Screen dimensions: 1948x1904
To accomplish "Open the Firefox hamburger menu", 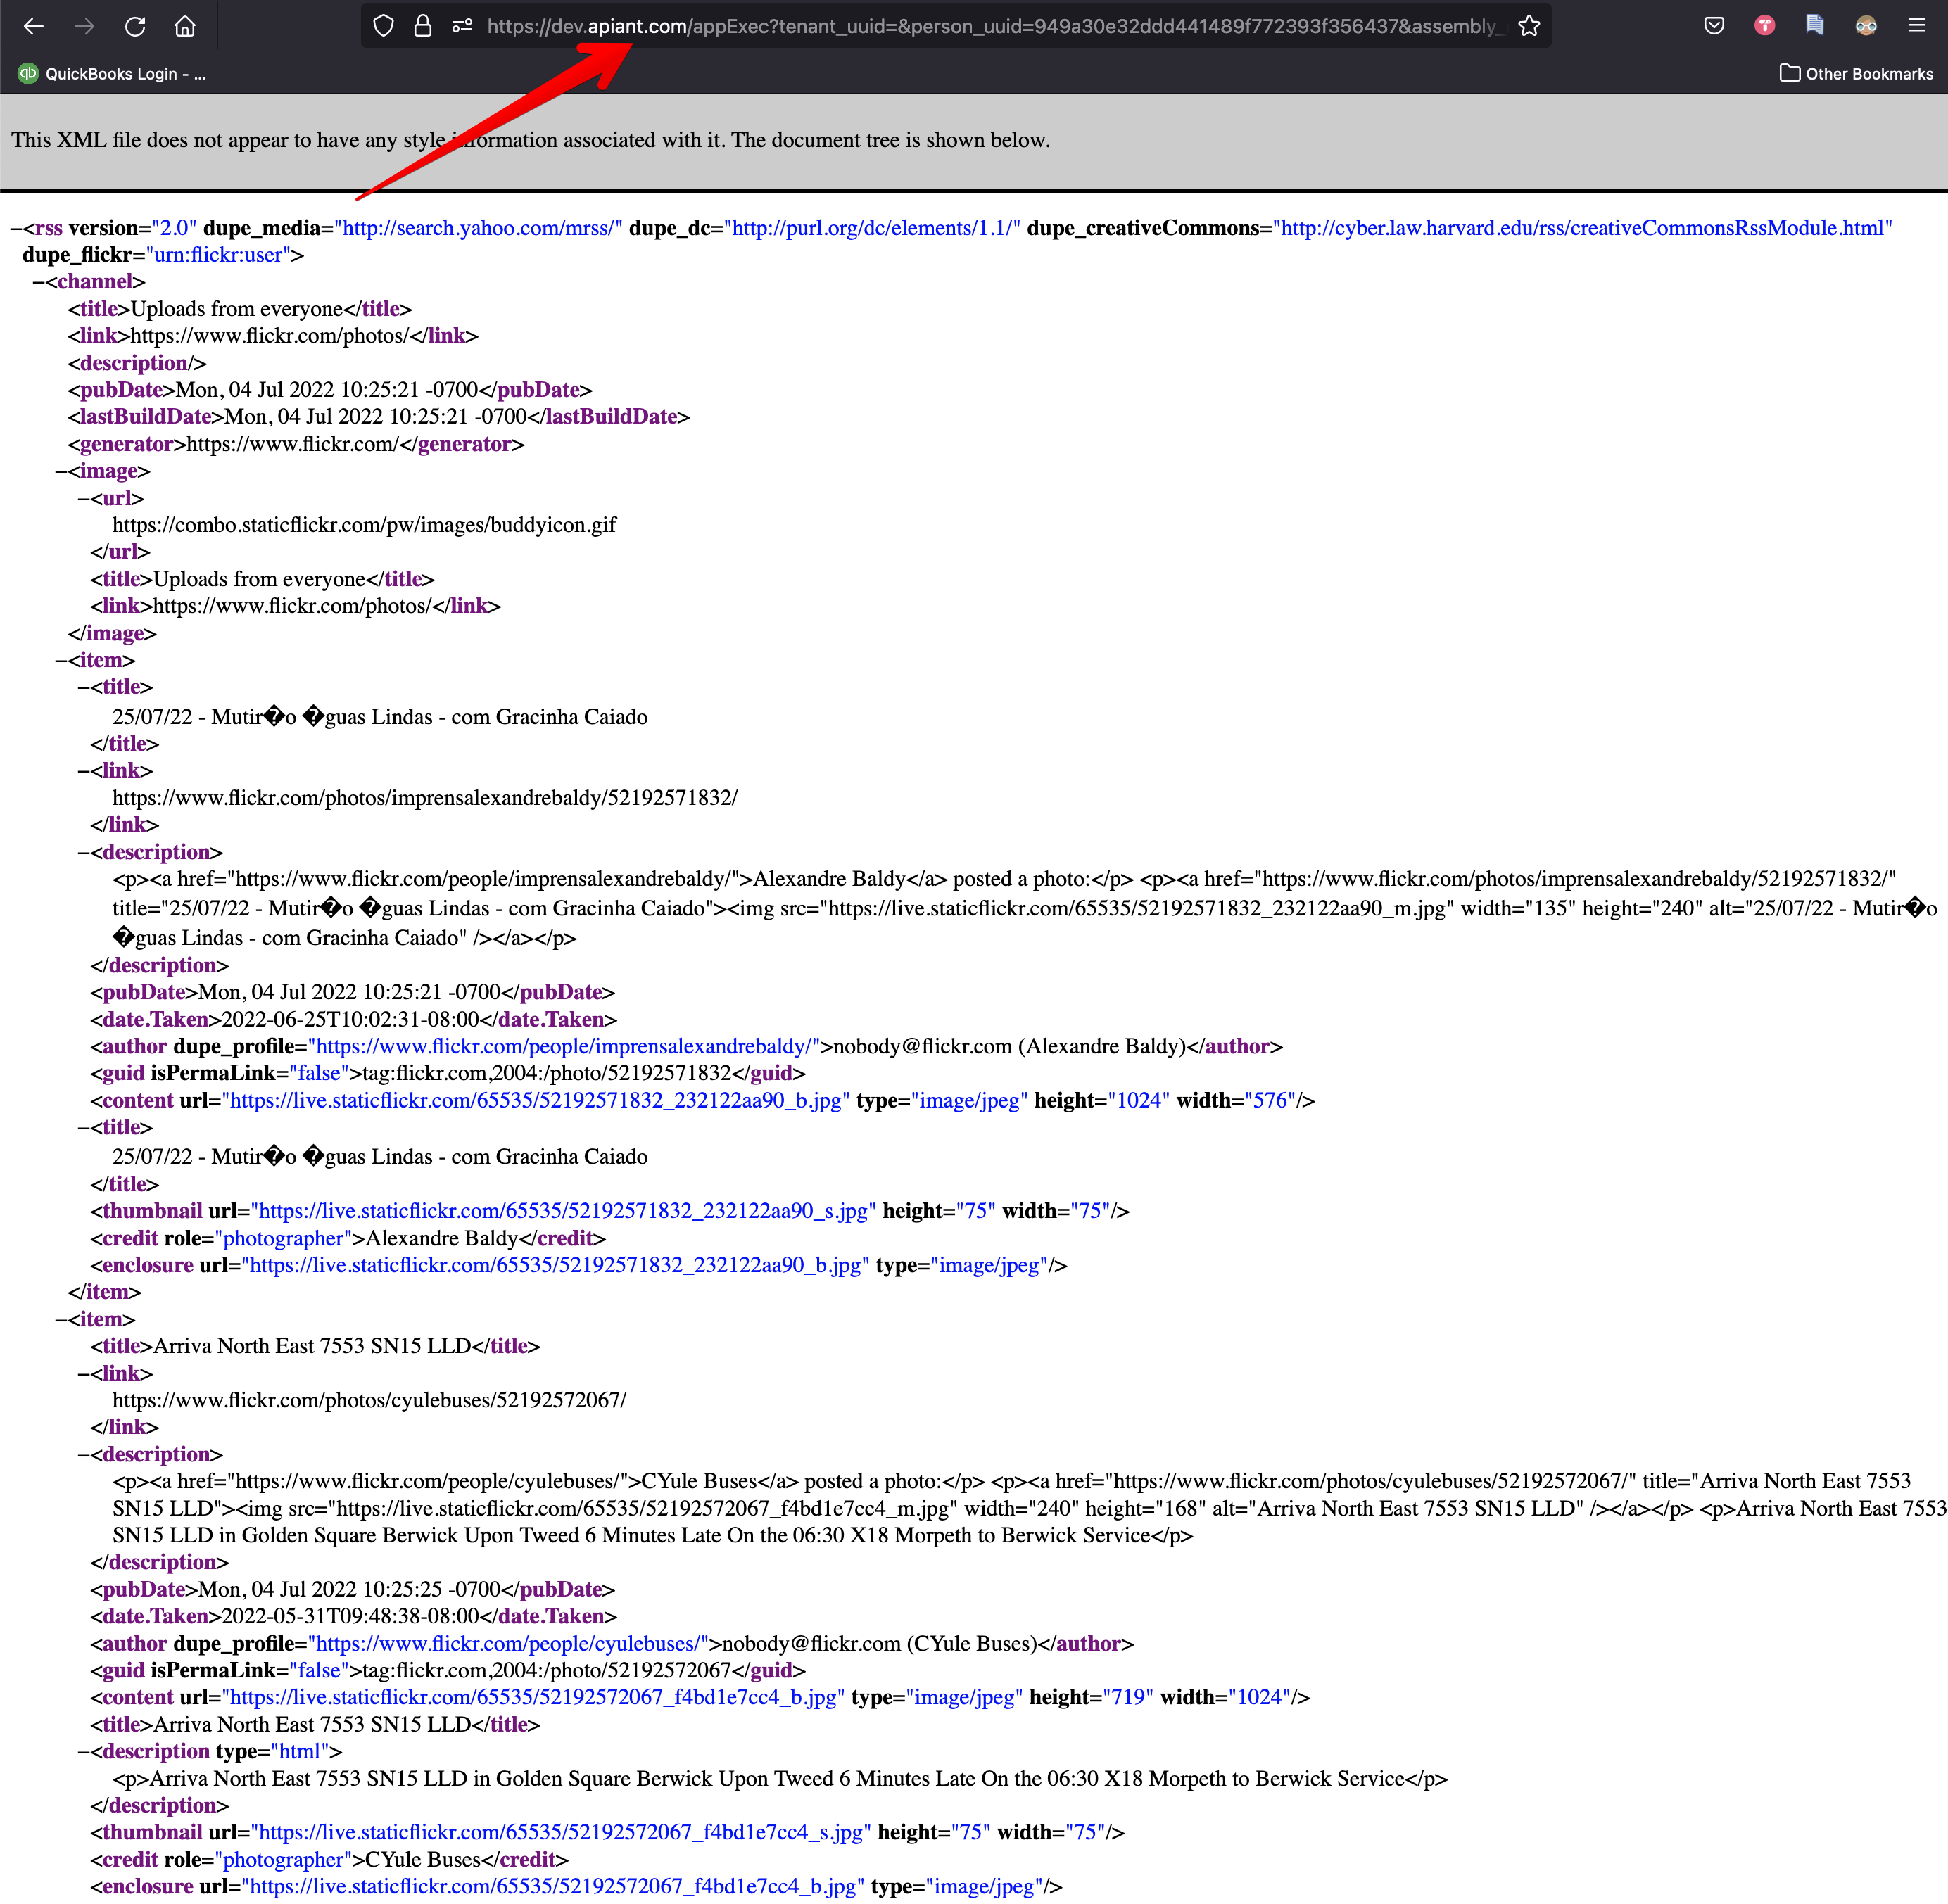I will 1916,26.
